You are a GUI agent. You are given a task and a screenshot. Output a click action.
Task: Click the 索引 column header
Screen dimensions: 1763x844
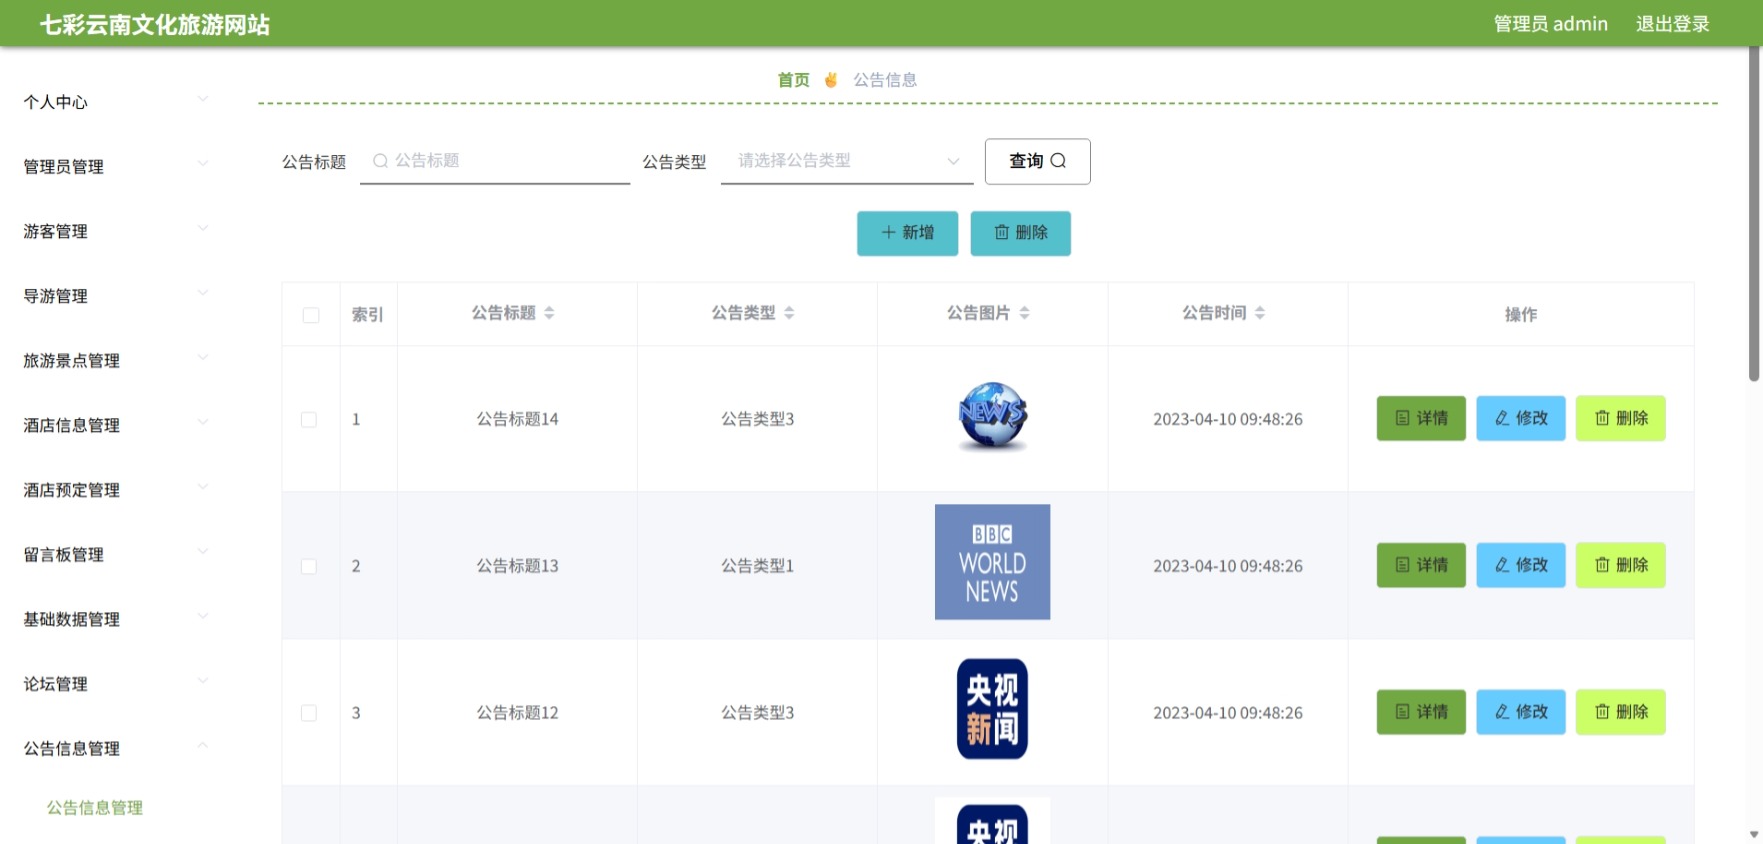[x=368, y=315]
